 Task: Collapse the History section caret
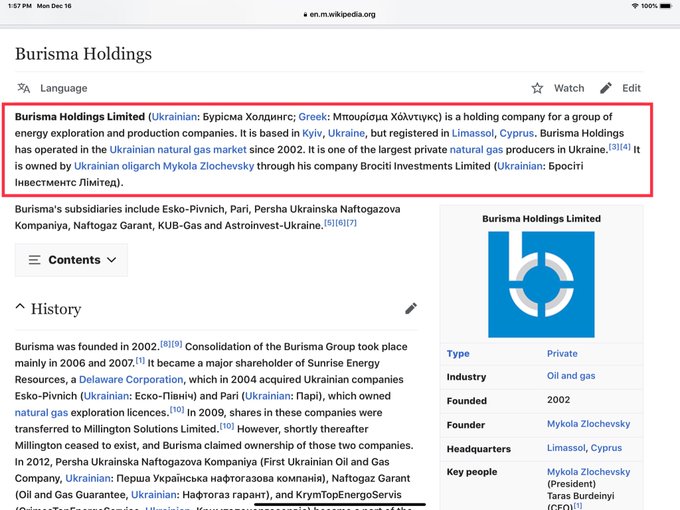coord(20,307)
